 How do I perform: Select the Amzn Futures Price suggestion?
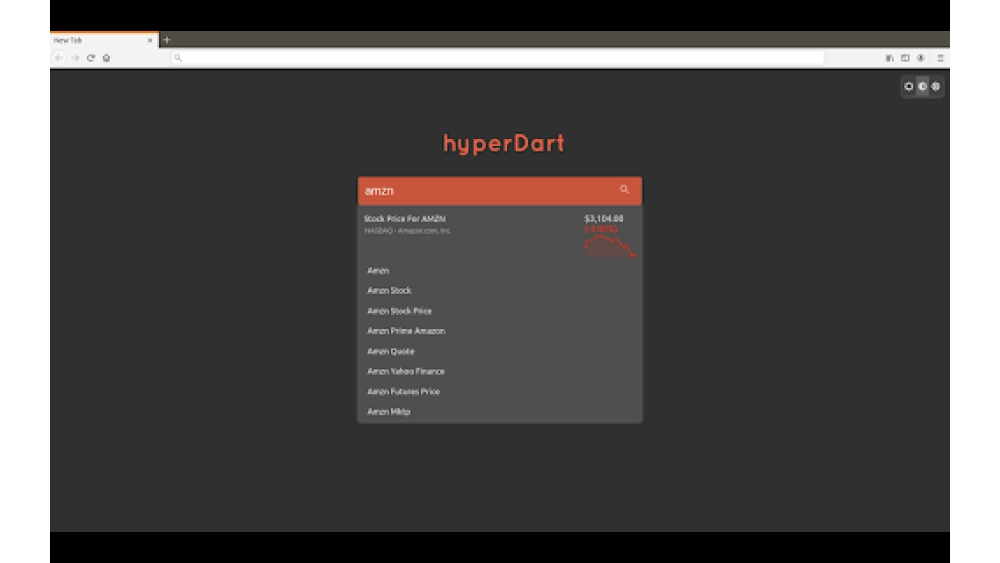click(499, 391)
